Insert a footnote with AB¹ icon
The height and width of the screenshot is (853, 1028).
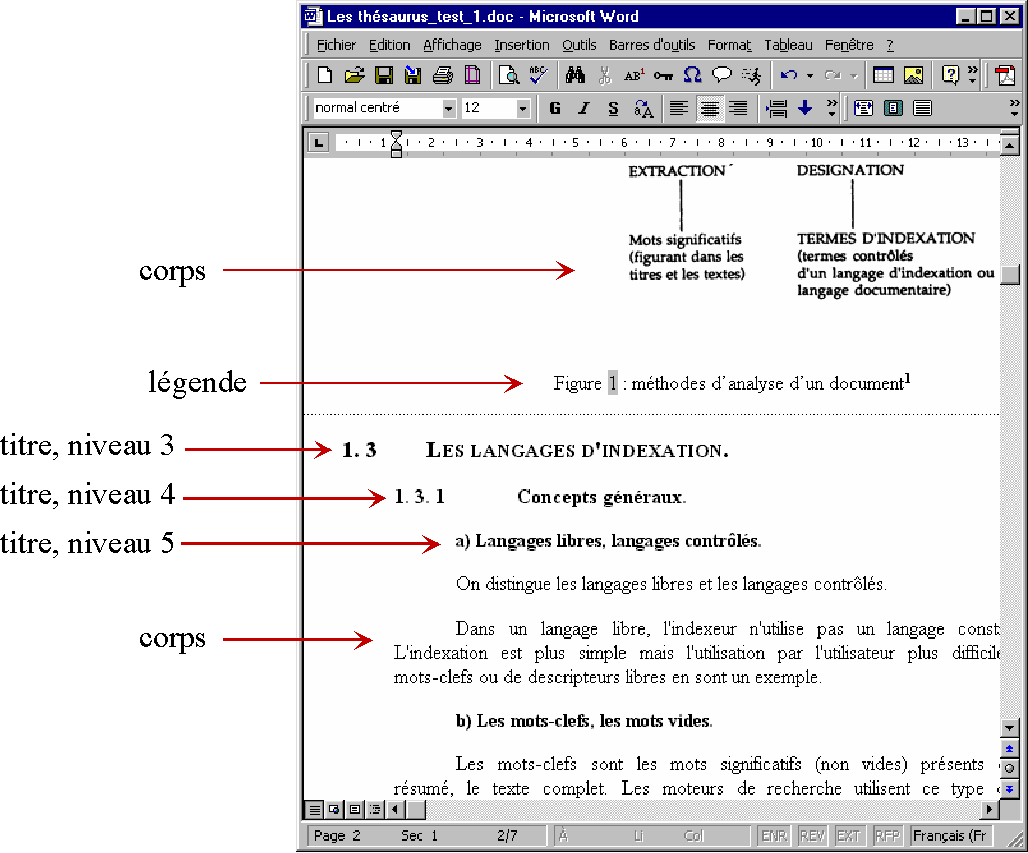pyautogui.click(x=634, y=75)
